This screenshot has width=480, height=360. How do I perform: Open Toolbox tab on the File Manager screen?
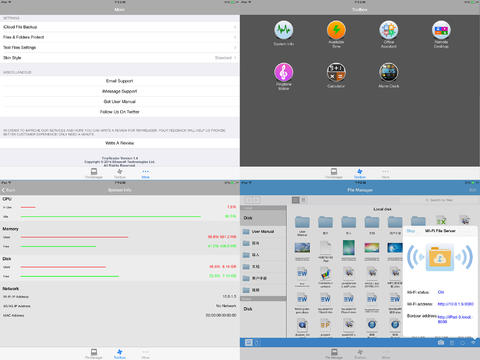(360, 354)
